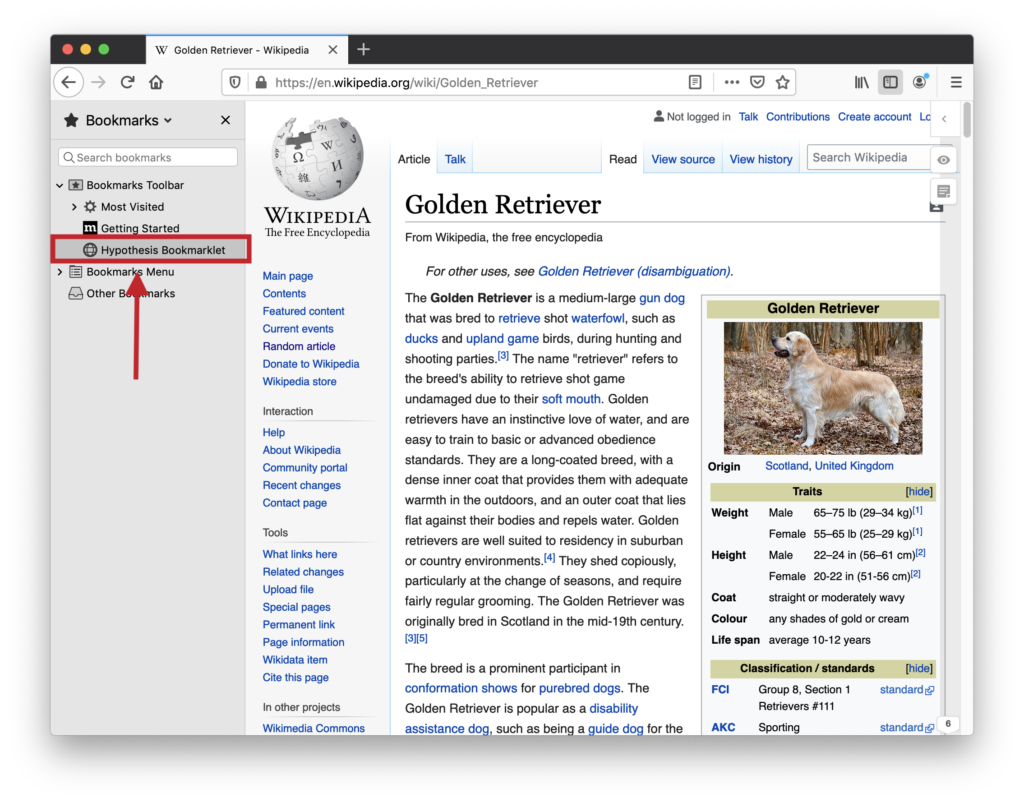The image size is (1024, 802).
Task: Switch to the Talk page tab
Action: pos(455,159)
